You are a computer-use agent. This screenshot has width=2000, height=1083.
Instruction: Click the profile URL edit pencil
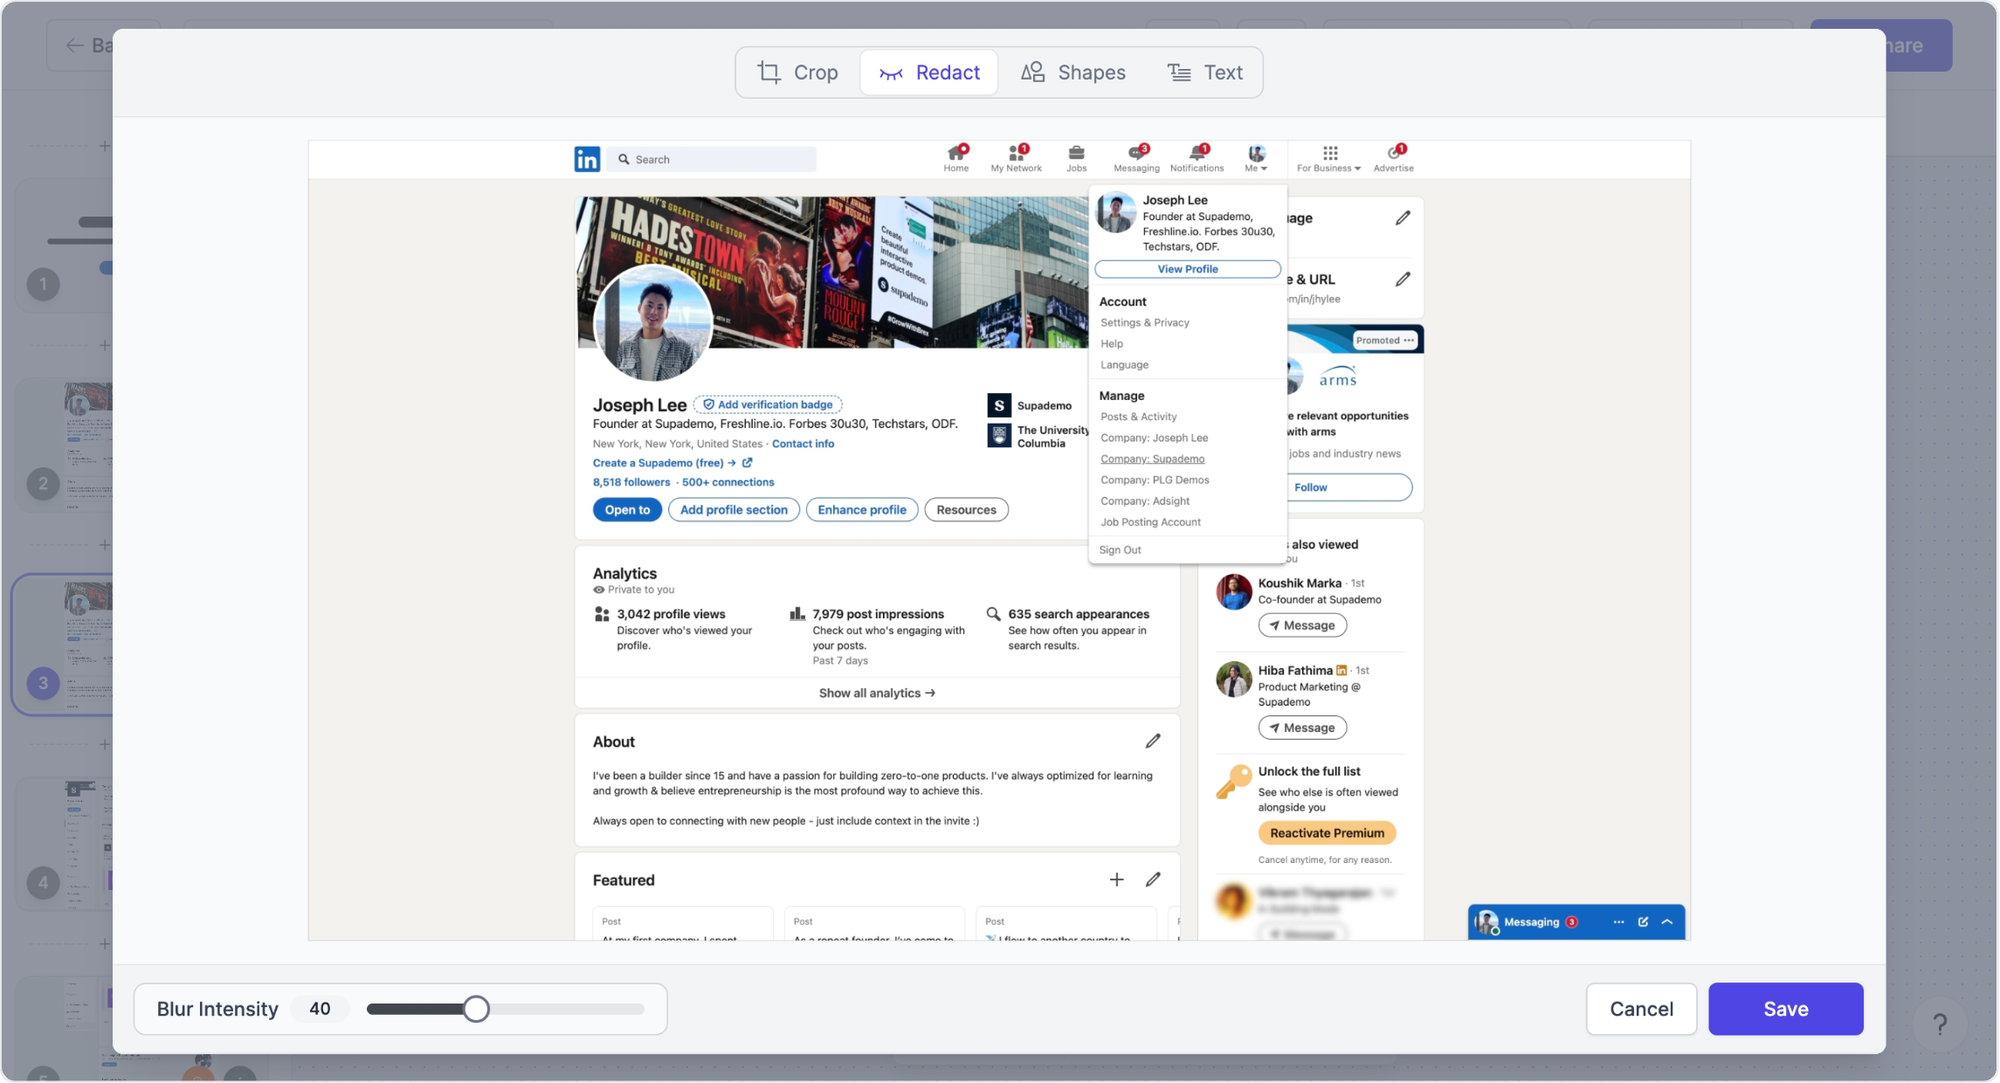(1402, 279)
